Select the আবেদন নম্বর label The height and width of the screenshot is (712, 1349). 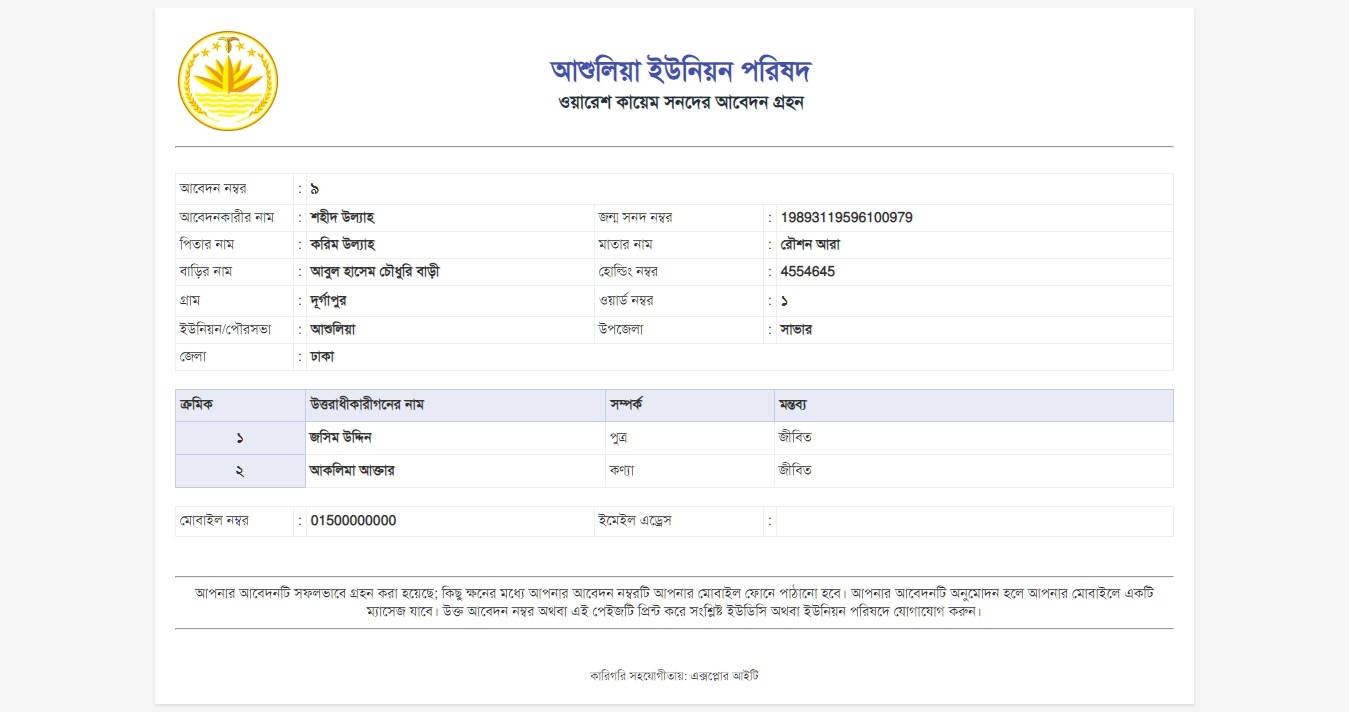(x=213, y=188)
